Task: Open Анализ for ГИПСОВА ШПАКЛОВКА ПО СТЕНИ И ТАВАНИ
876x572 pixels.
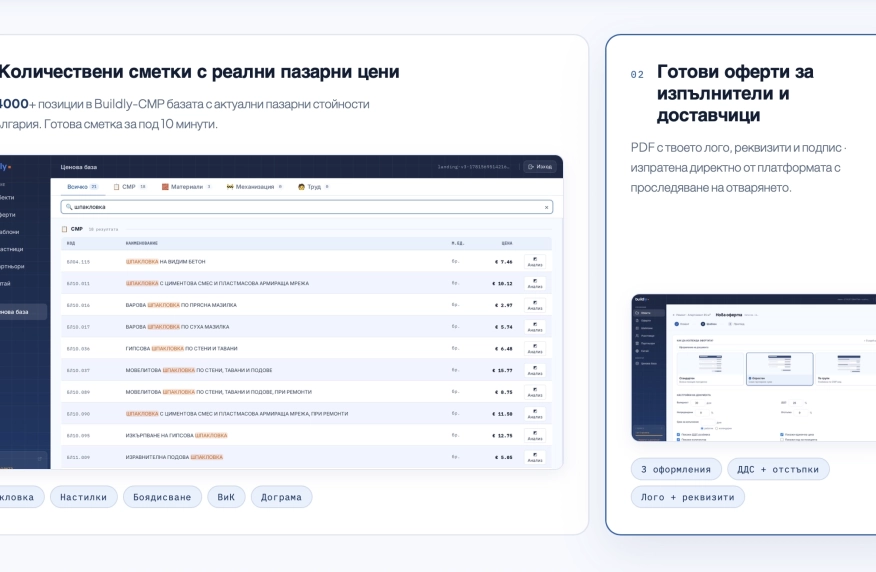Action: (535, 349)
